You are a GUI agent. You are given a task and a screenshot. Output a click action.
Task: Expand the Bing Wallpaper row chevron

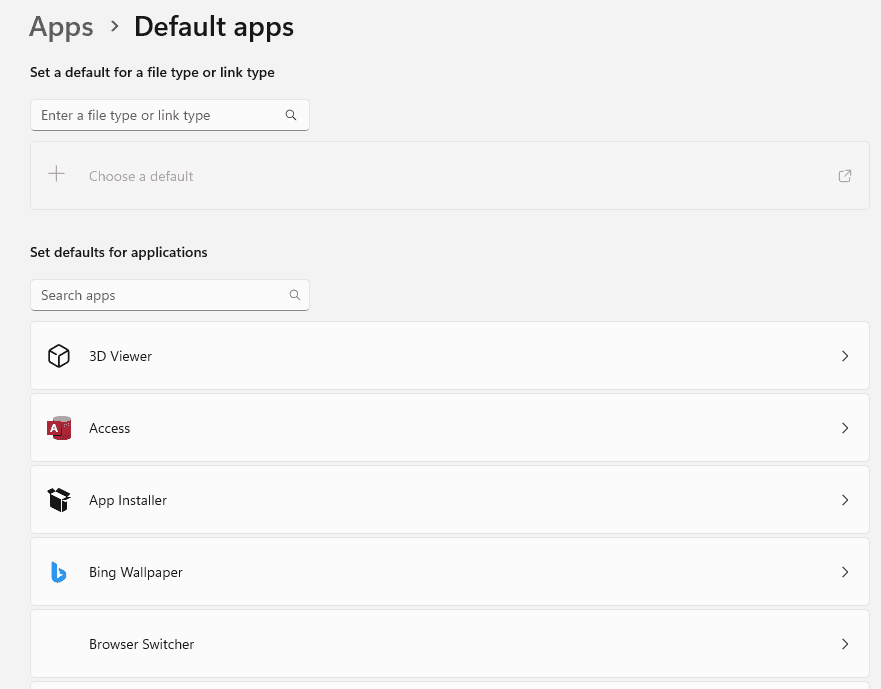pos(844,572)
